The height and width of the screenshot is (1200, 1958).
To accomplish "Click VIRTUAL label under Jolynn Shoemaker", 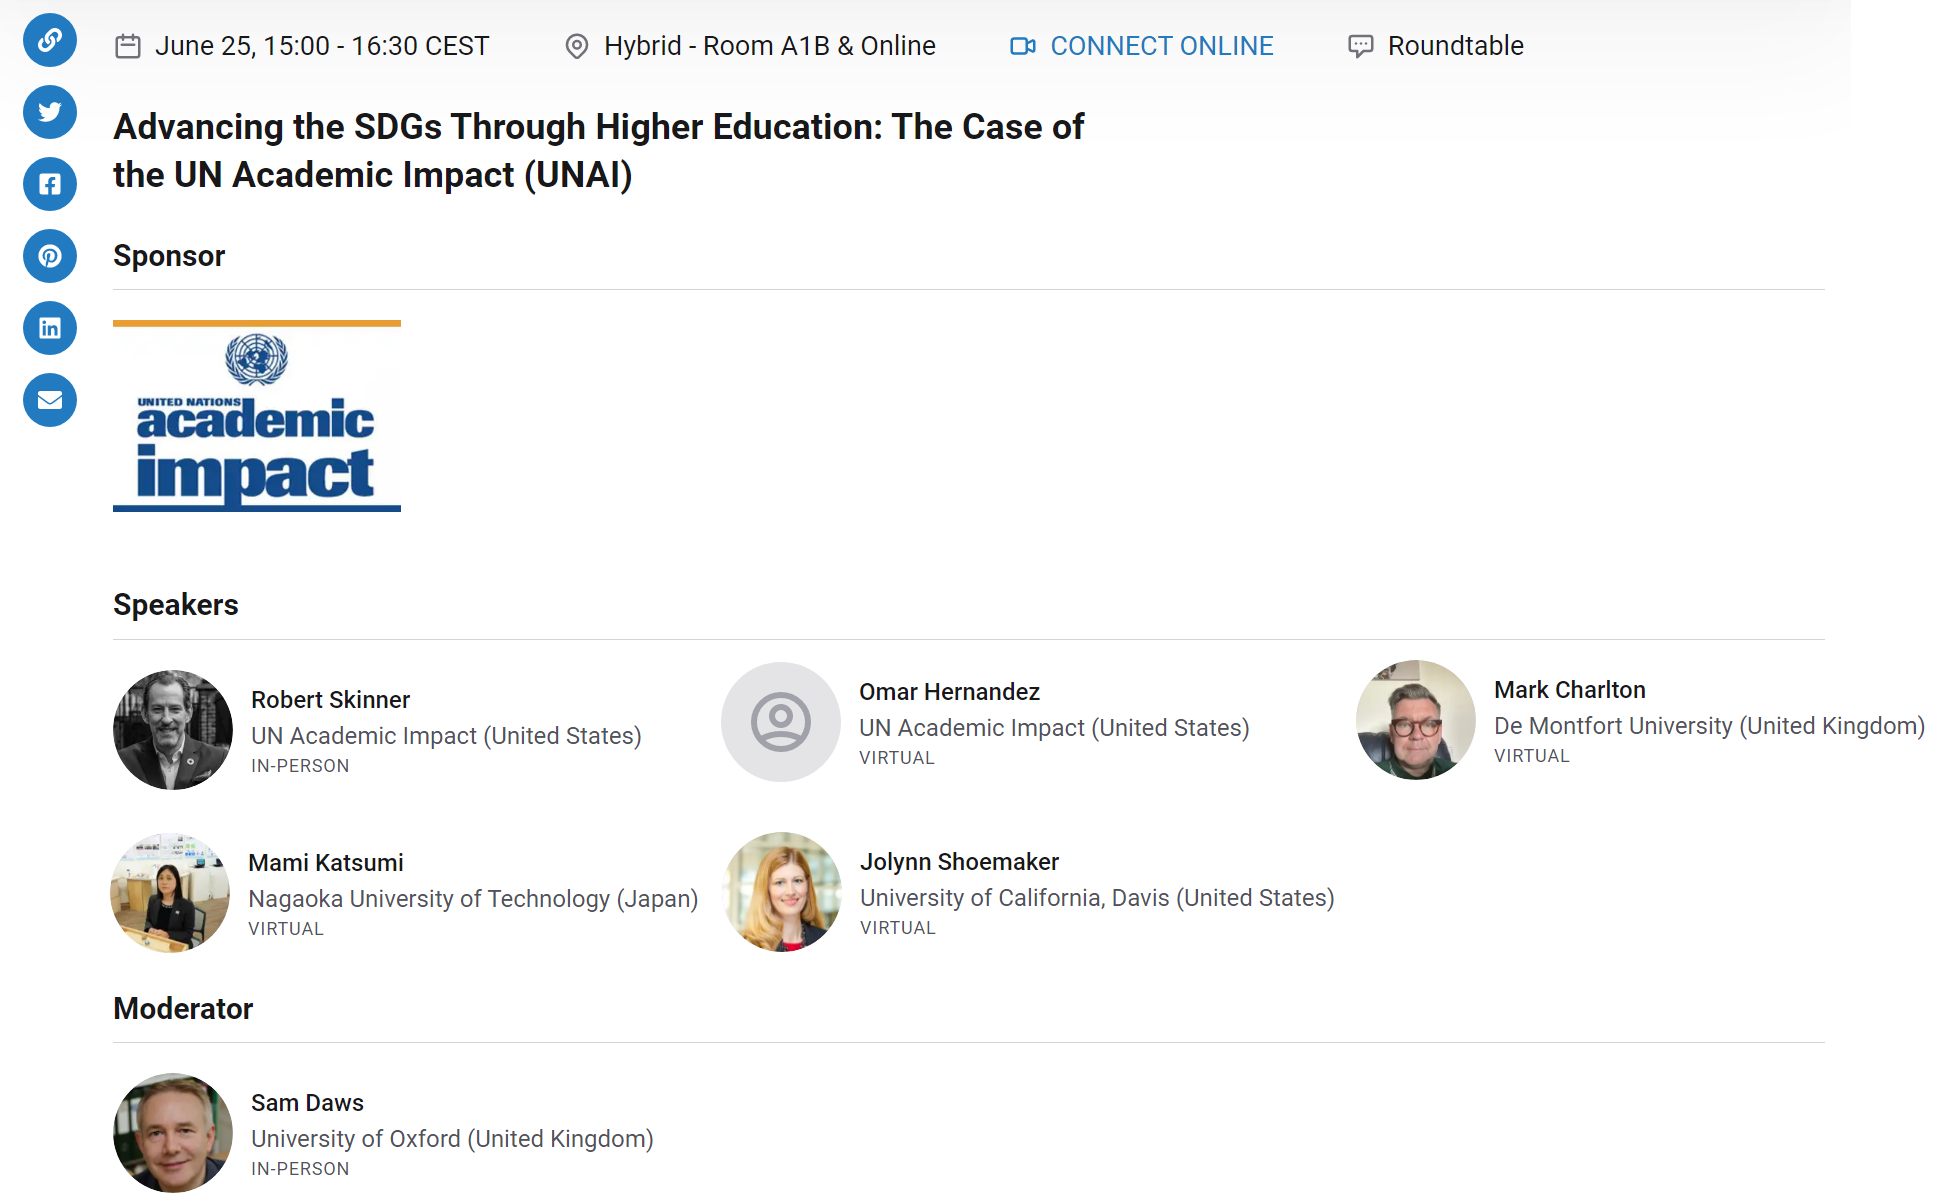I will point(898,928).
